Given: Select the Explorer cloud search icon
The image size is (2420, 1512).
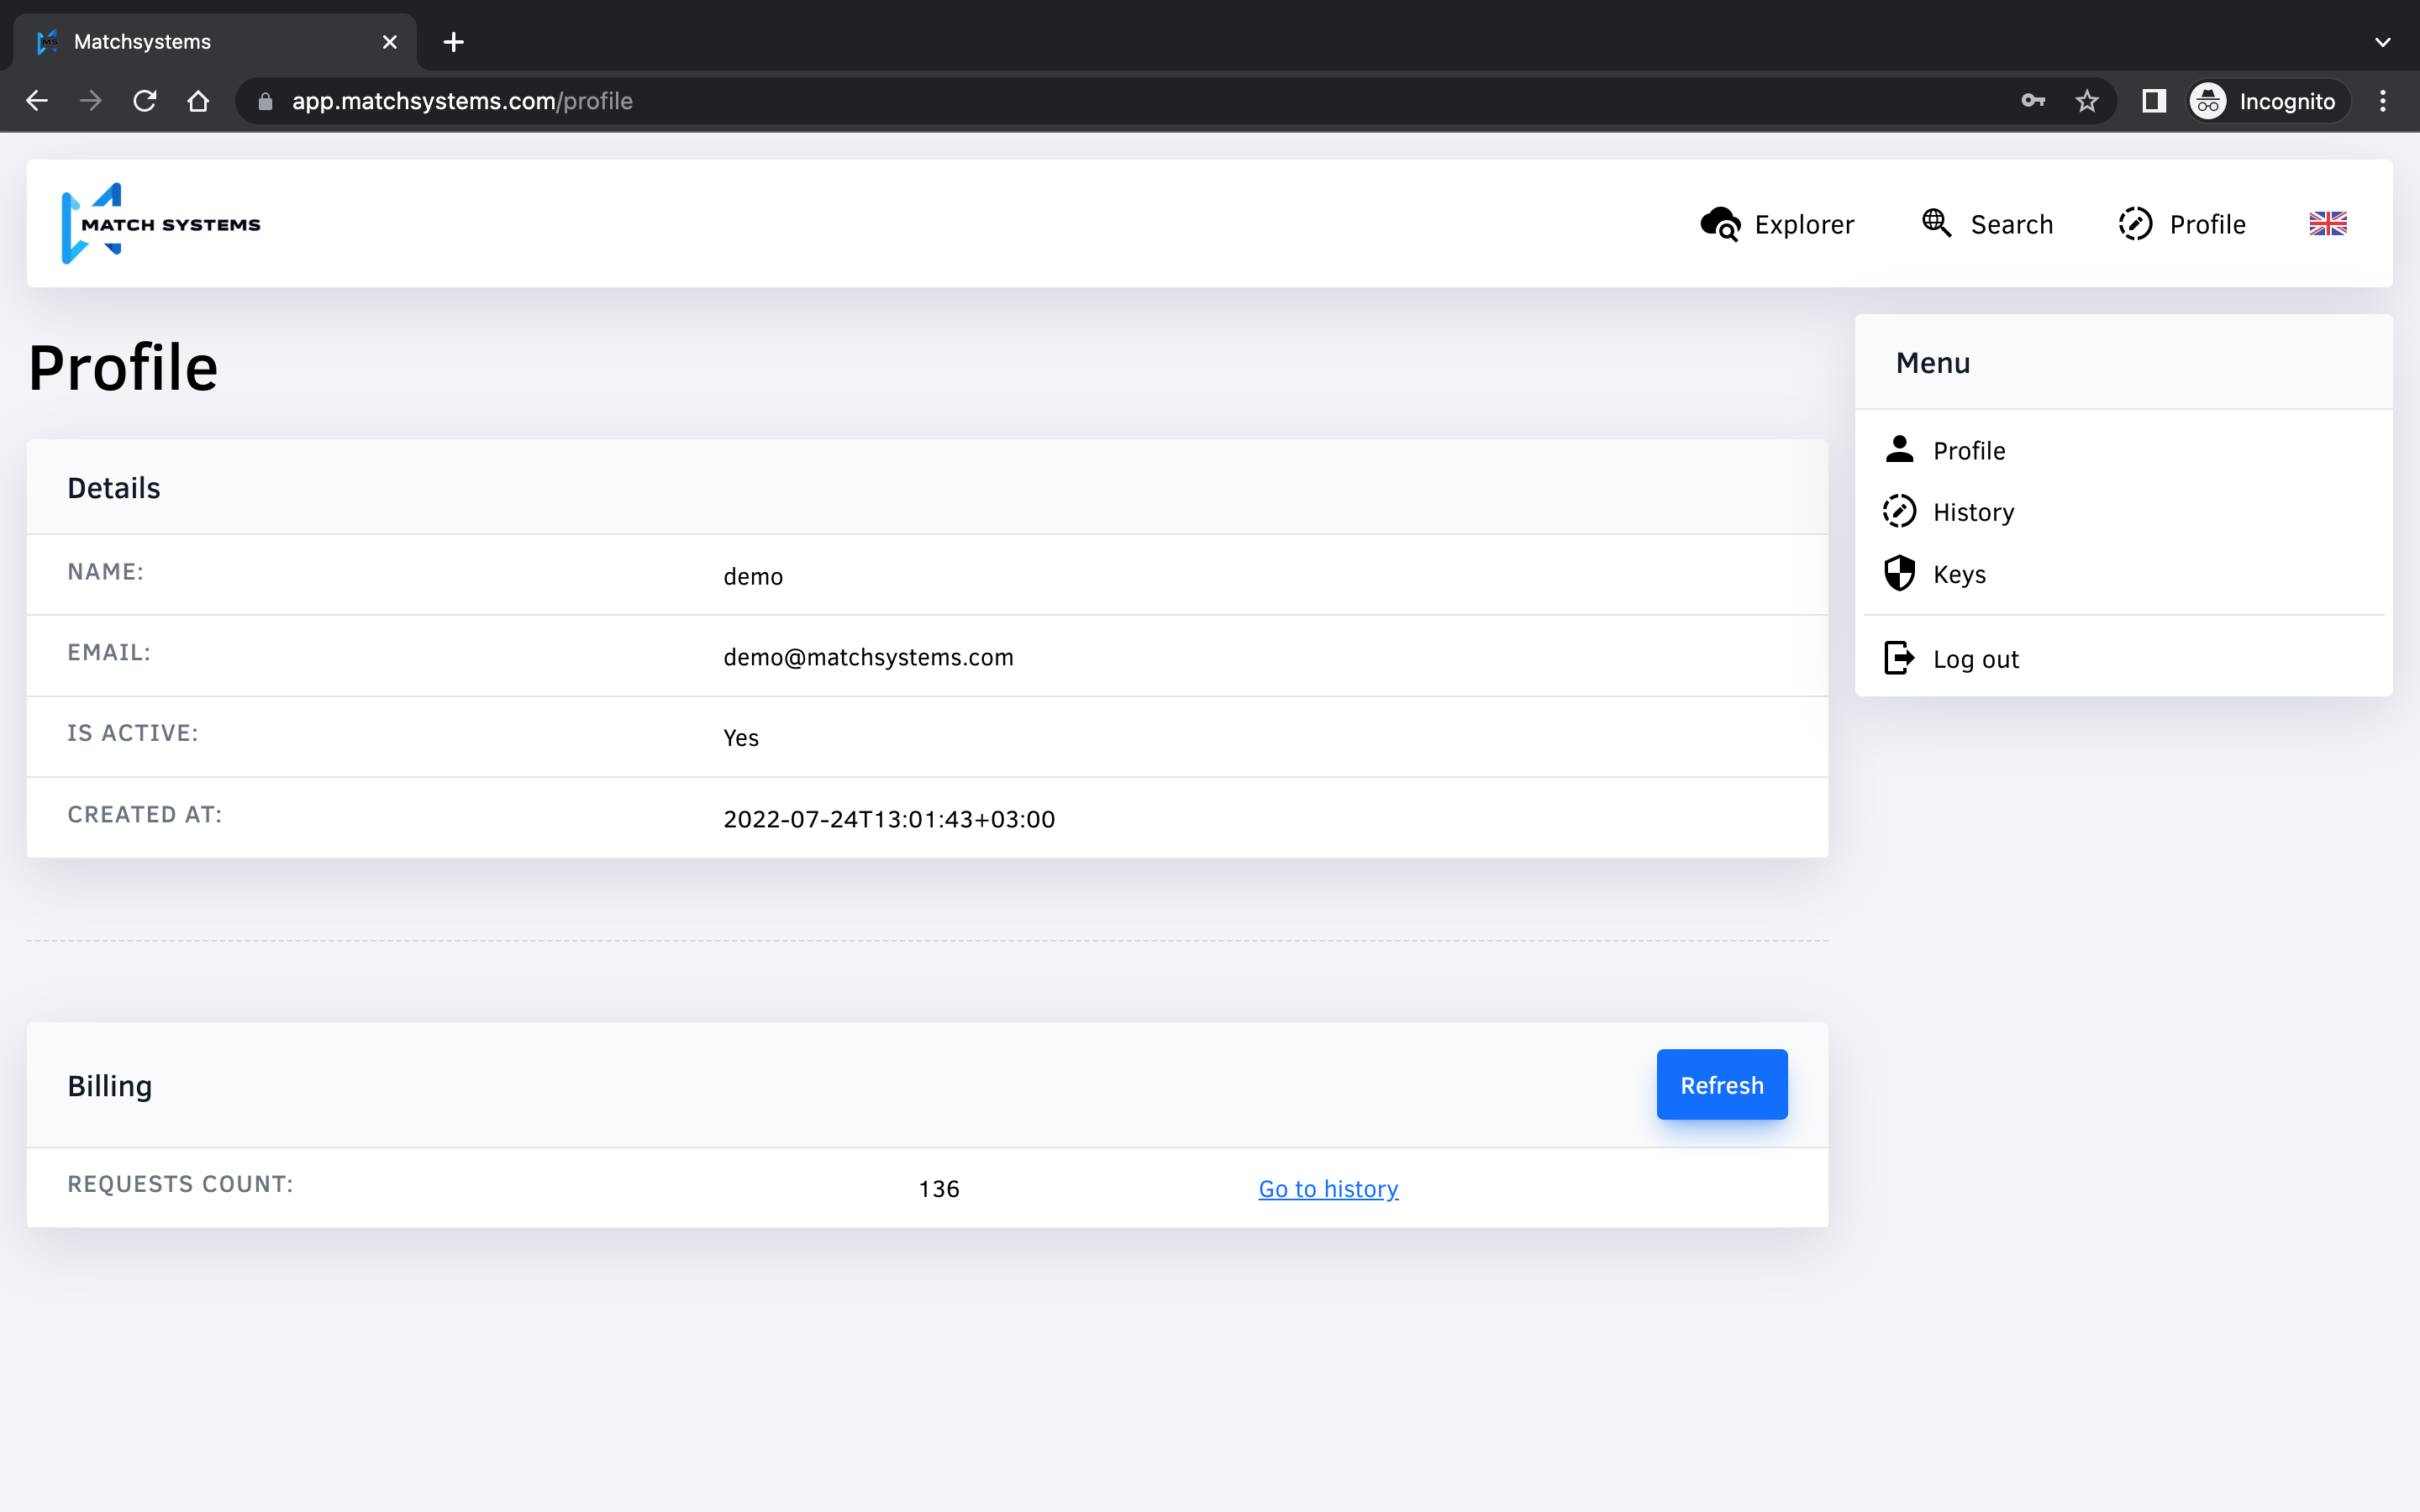Looking at the screenshot, I should (x=1720, y=224).
